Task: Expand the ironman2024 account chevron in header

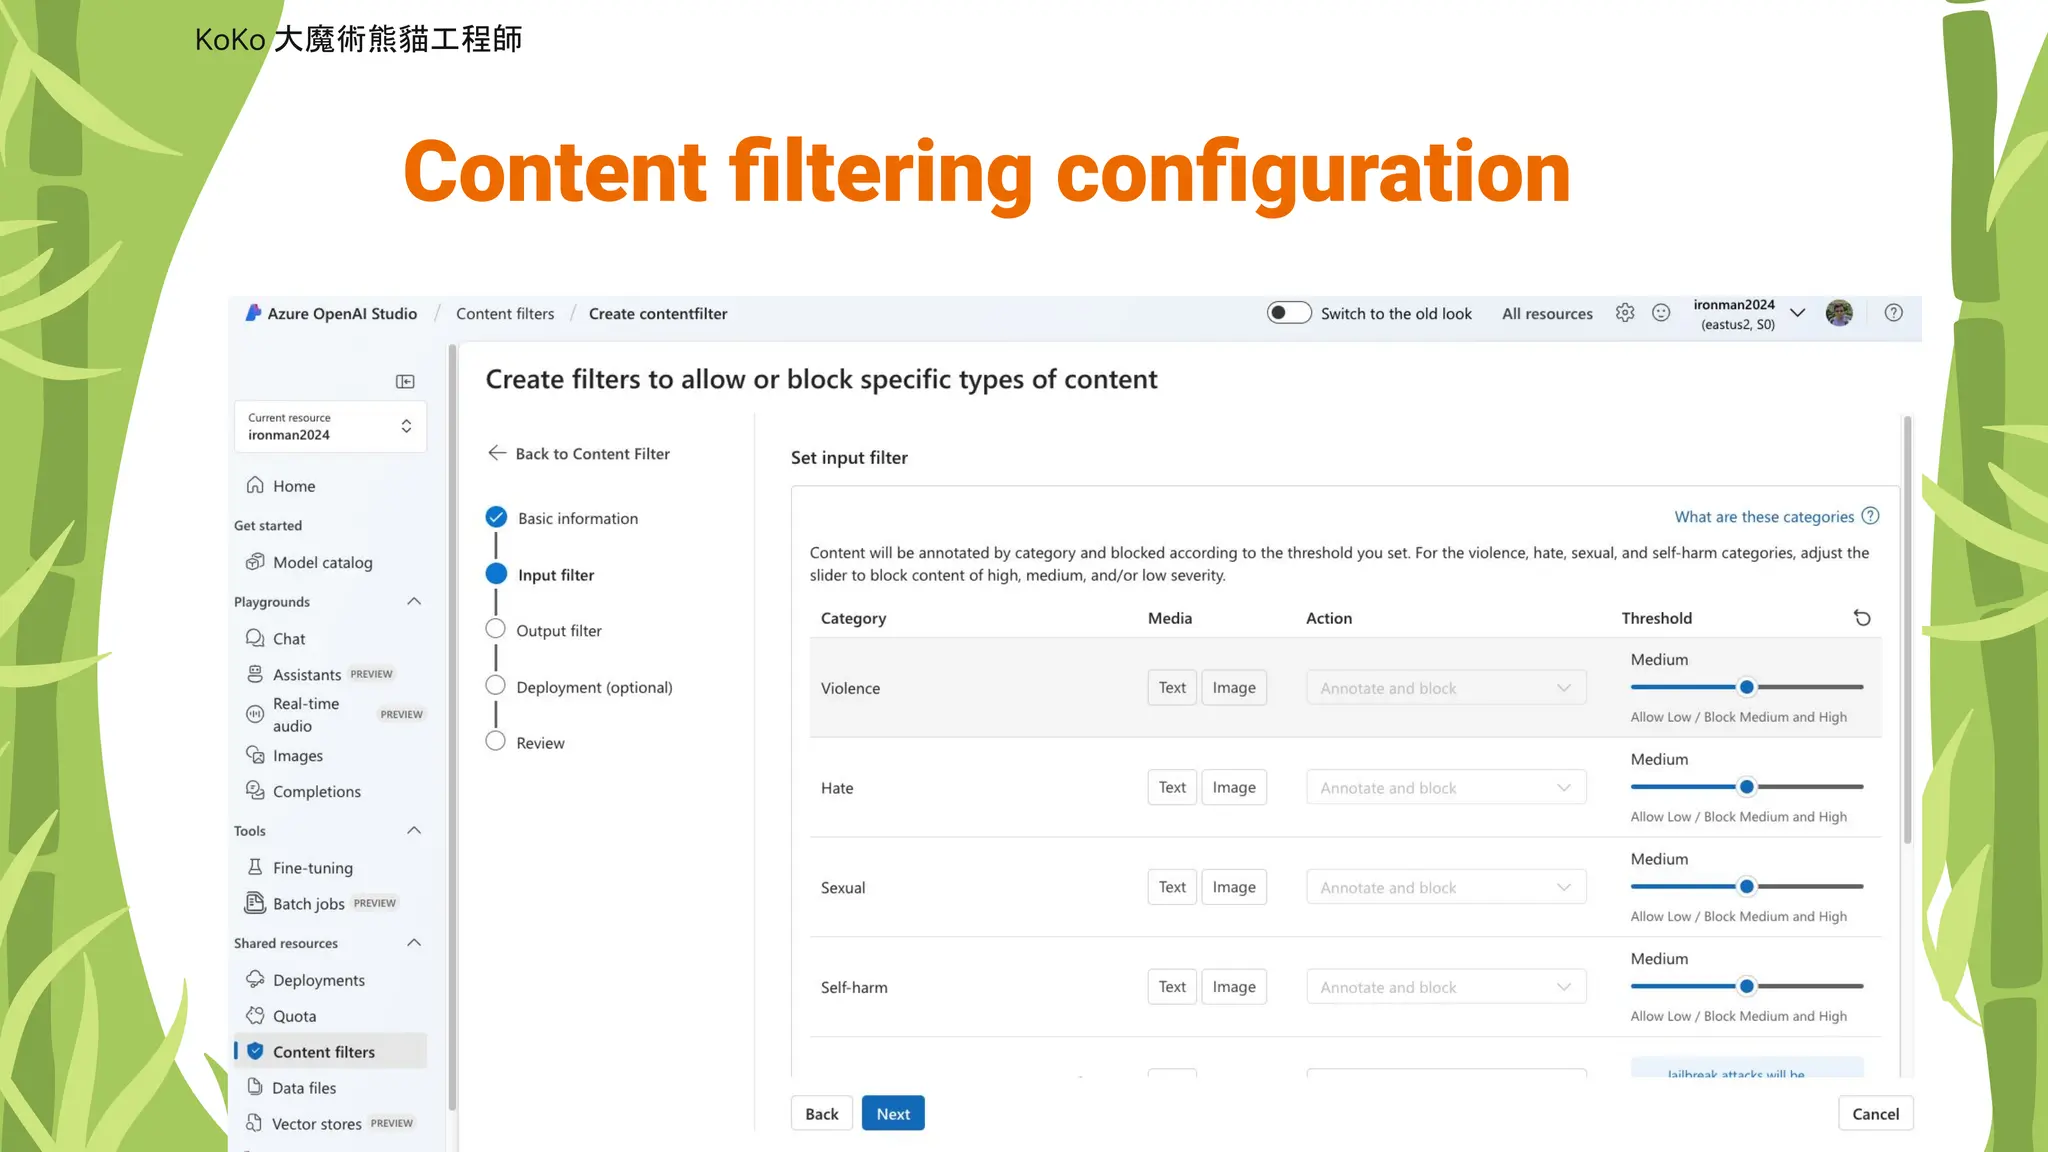Action: click(1797, 313)
